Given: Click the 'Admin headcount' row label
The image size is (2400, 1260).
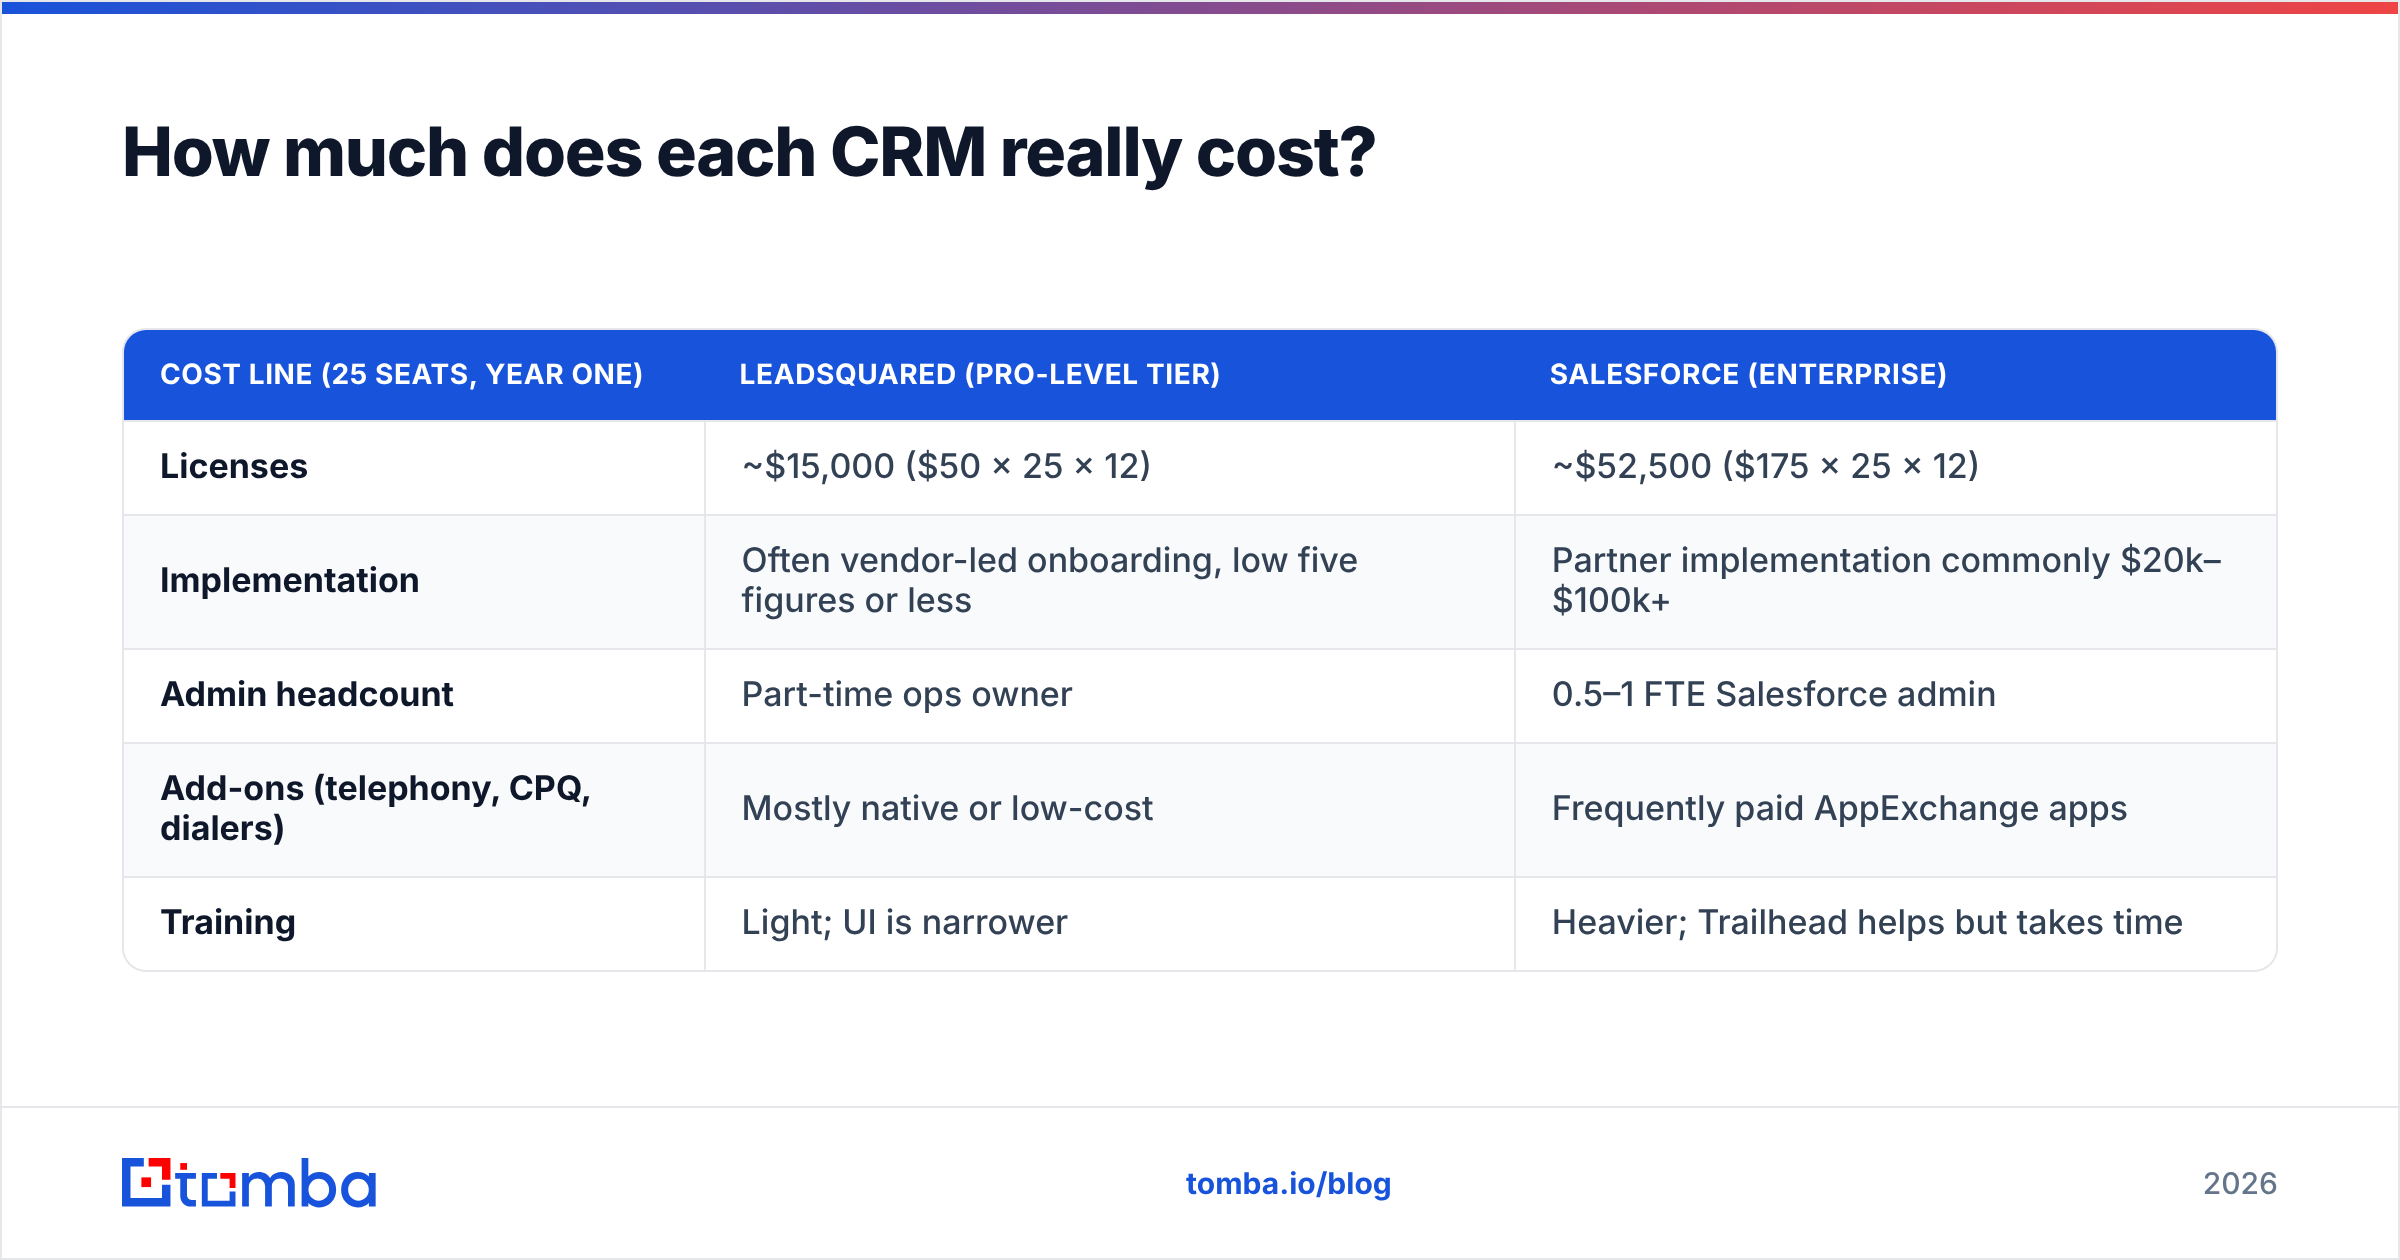Looking at the screenshot, I should coord(307,694).
